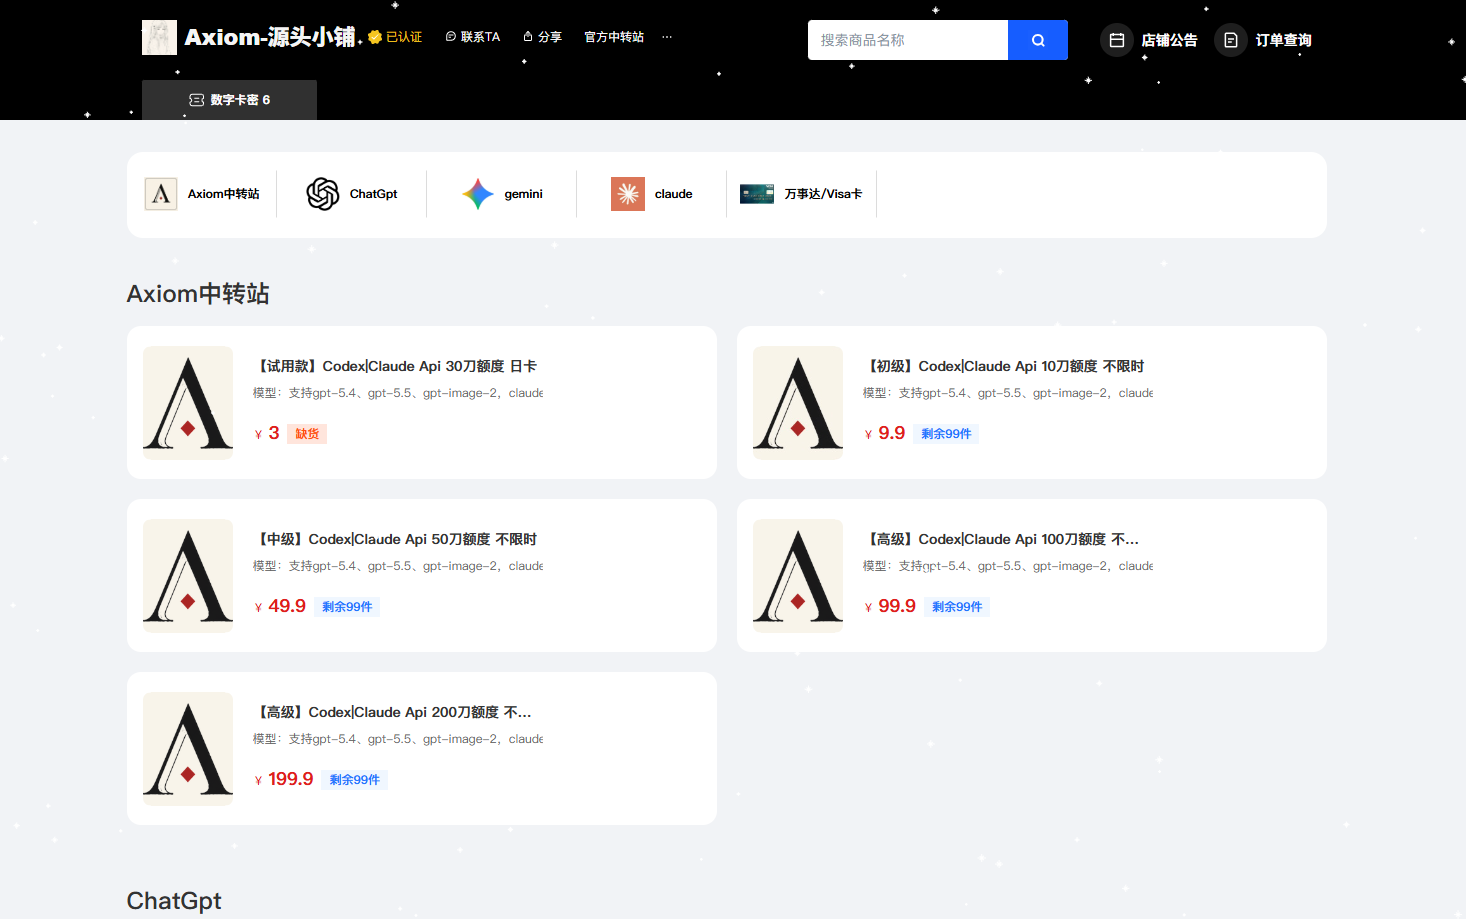Open the 中级 50刀额度 product thumbnail

pyautogui.click(x=188, y=576)
